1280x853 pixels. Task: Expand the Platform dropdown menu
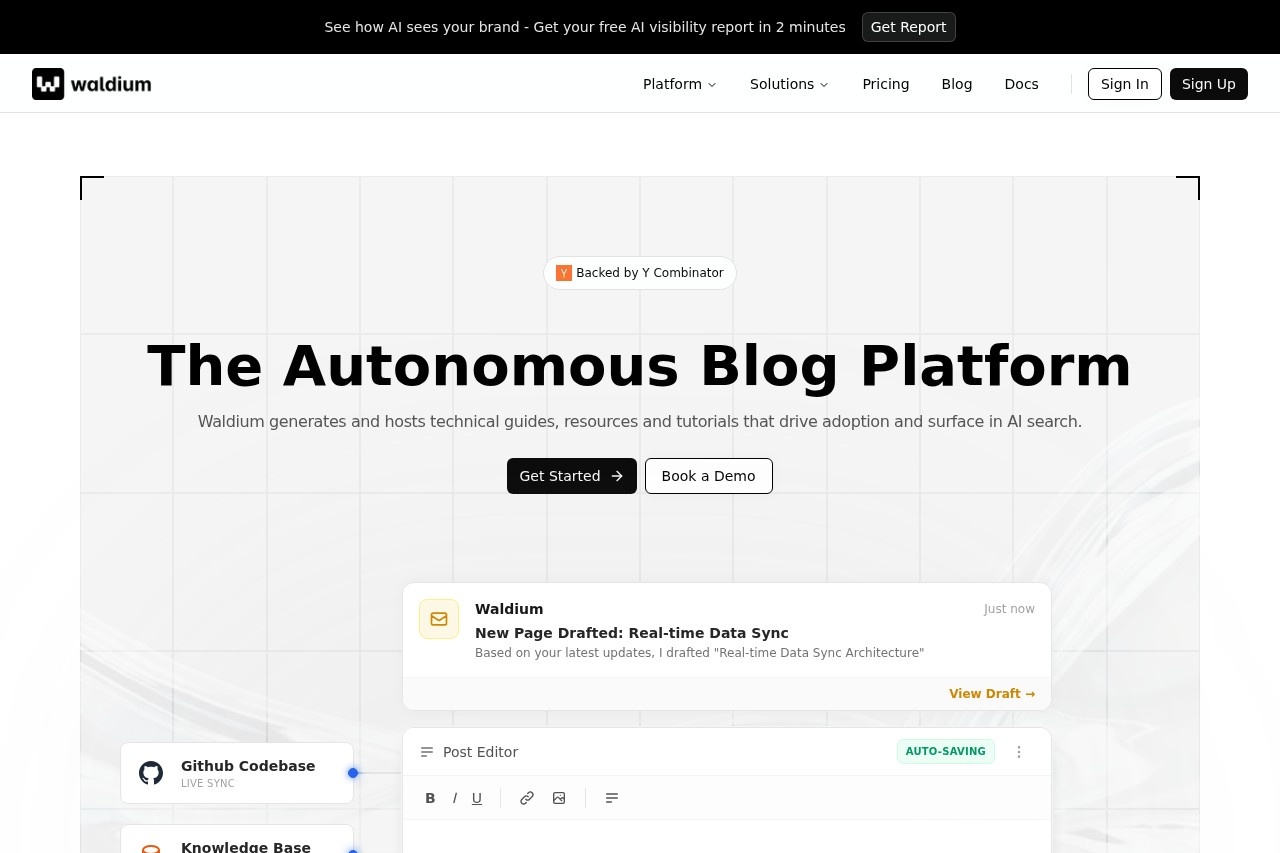(x=679, y=84)
